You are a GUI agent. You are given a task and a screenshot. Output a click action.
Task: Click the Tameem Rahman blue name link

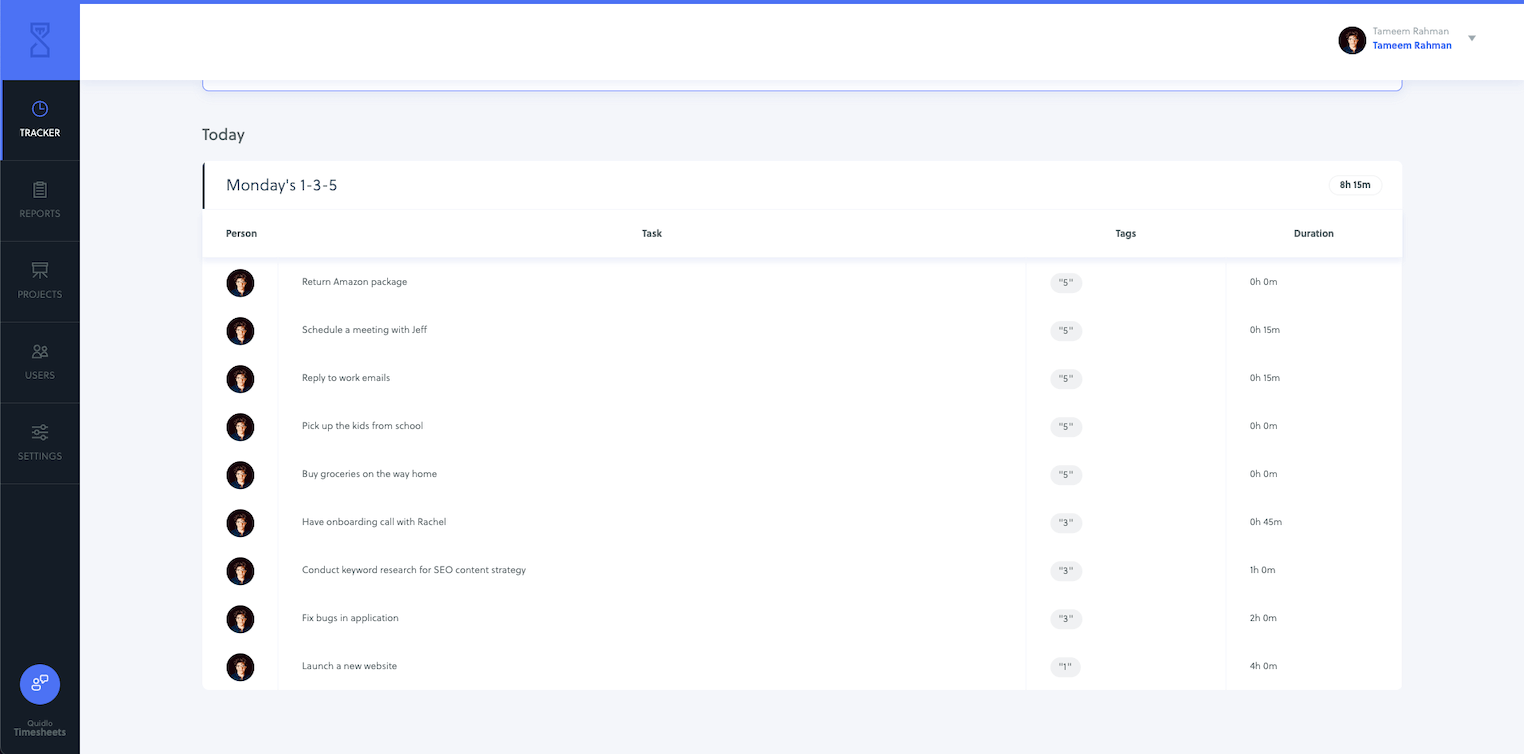point(1411,46)
